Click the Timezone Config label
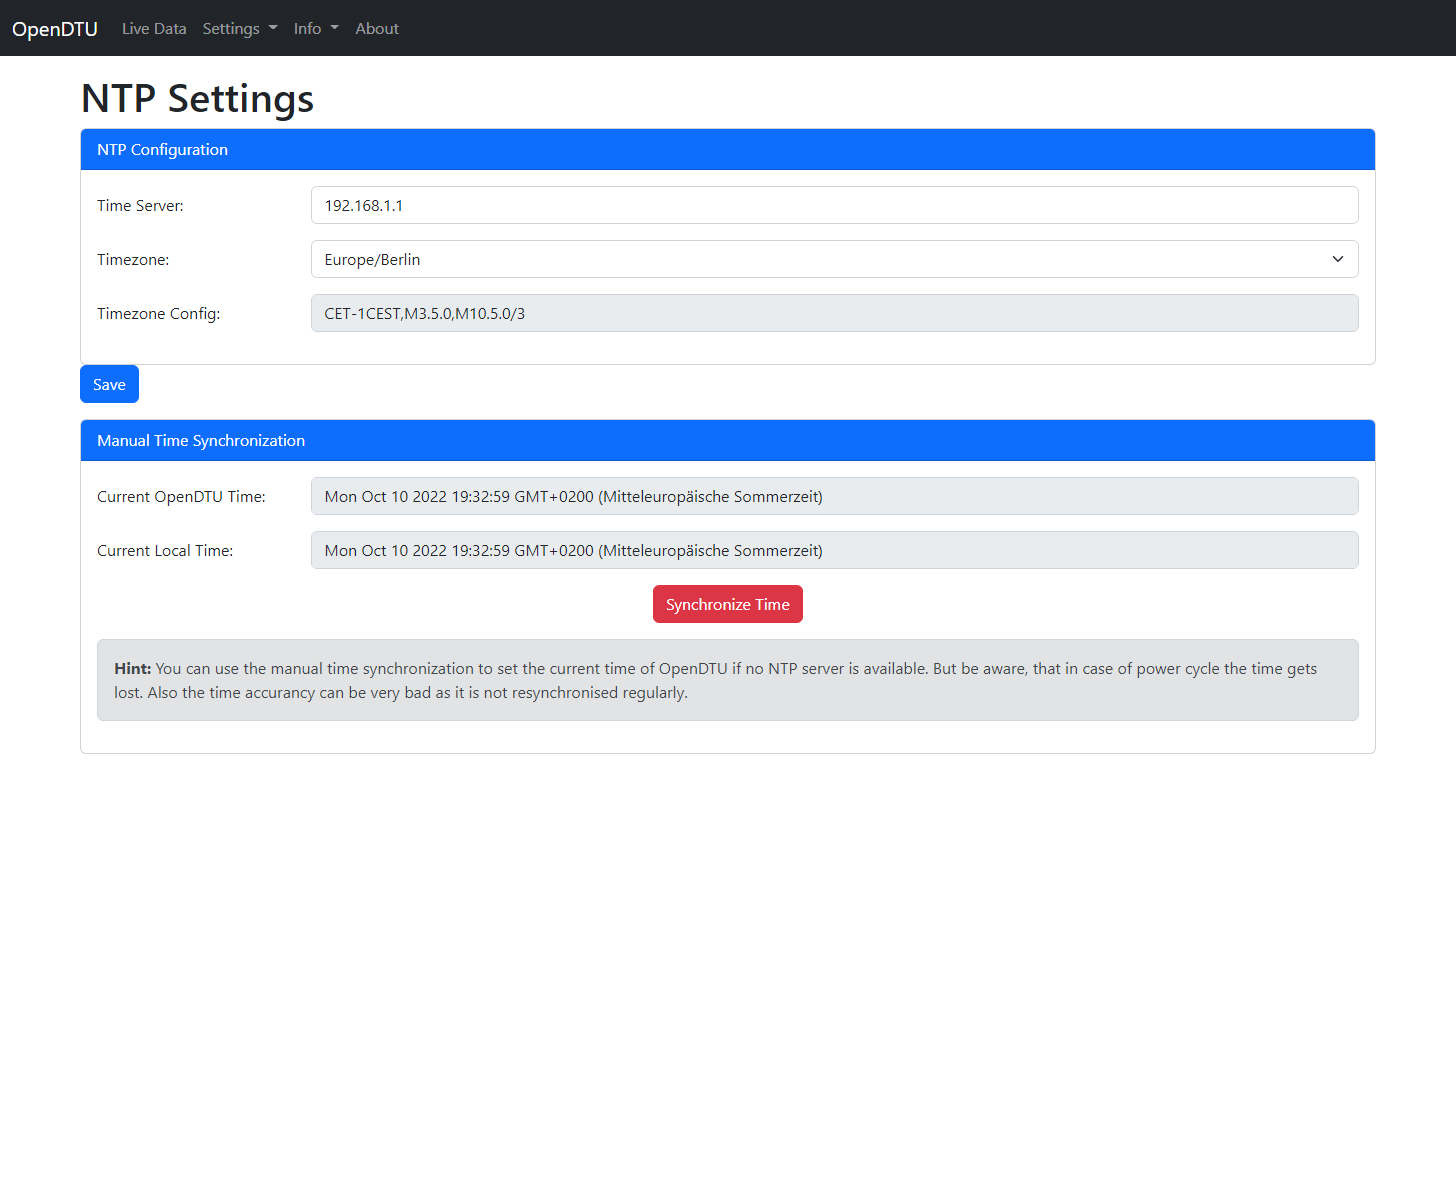Screen dimensions: 1456x1200 (x=158, y=314)
